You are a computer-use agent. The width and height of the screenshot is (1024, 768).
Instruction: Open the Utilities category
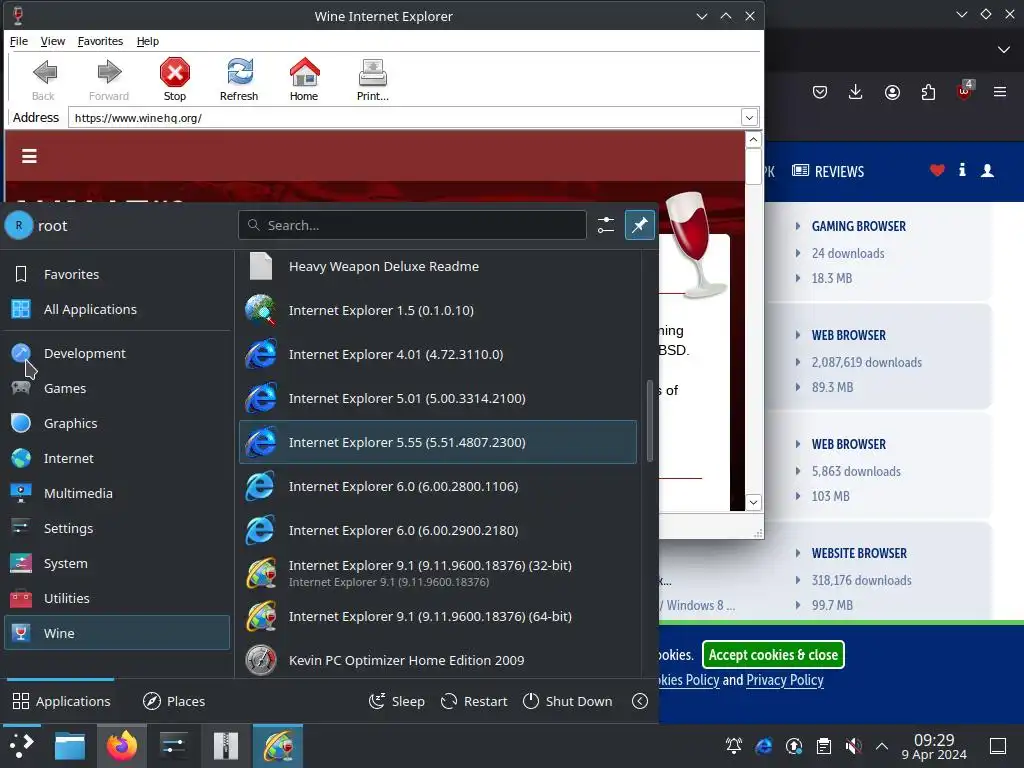point(117,598)
